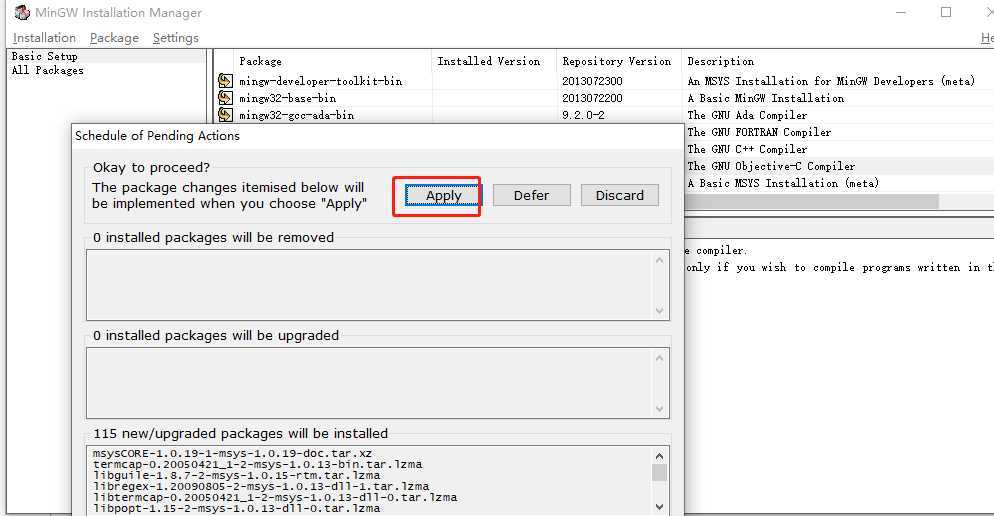Sort by Repository Version column header
994x516 pixels.
pos(618,61)
